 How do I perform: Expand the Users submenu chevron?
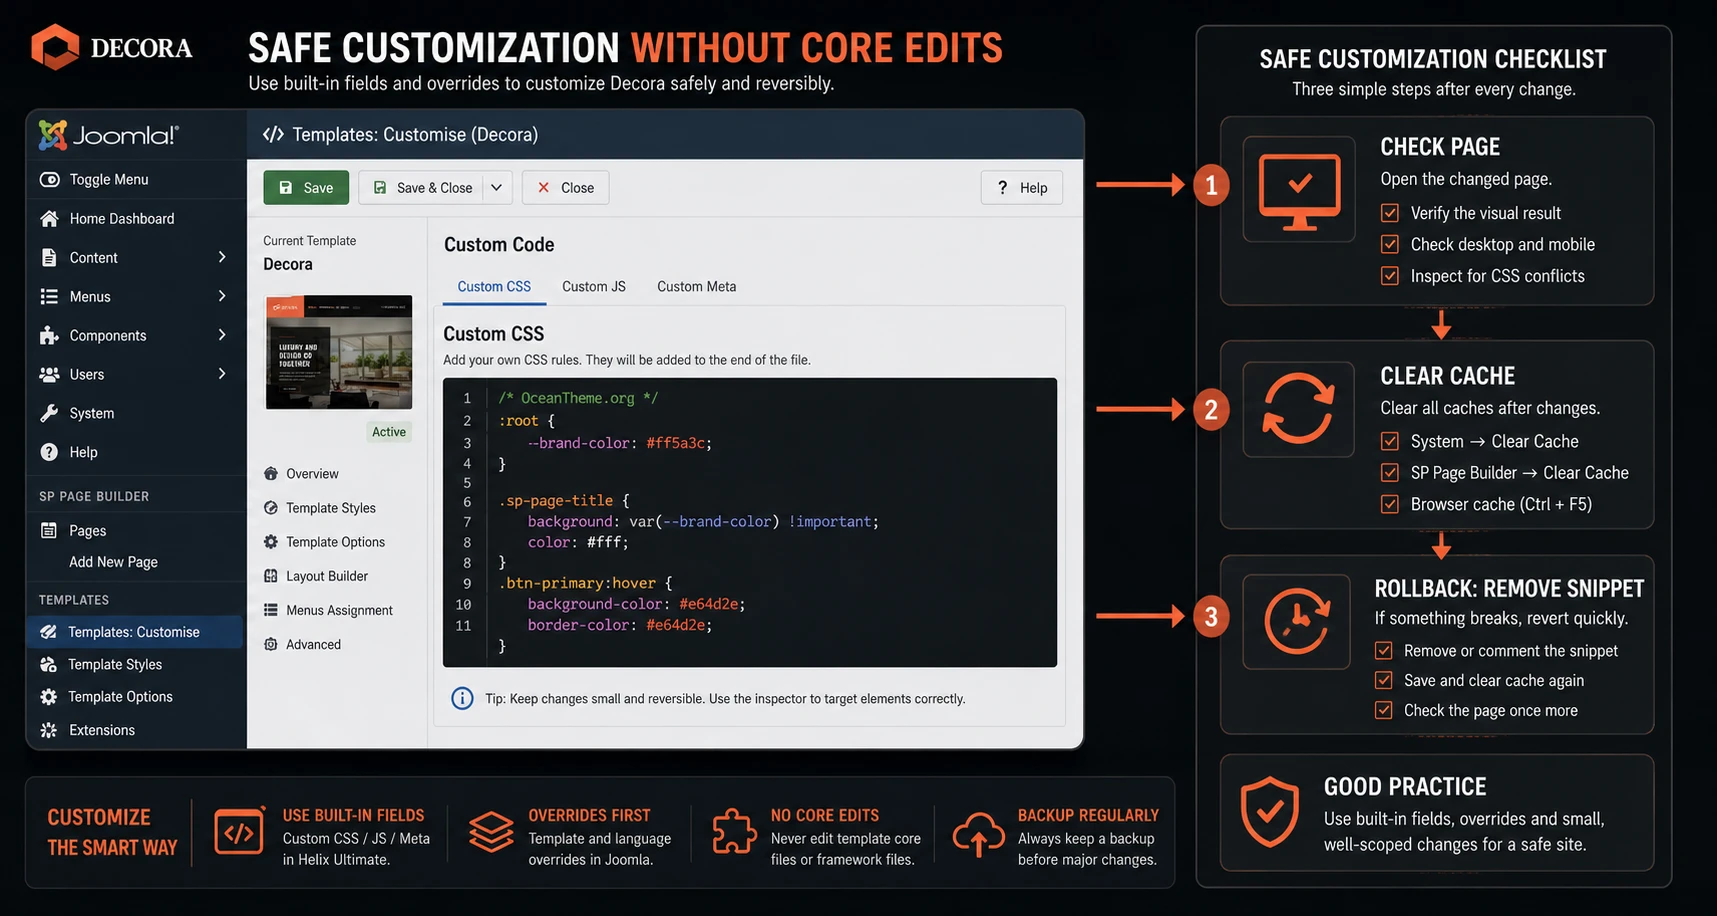222,374
